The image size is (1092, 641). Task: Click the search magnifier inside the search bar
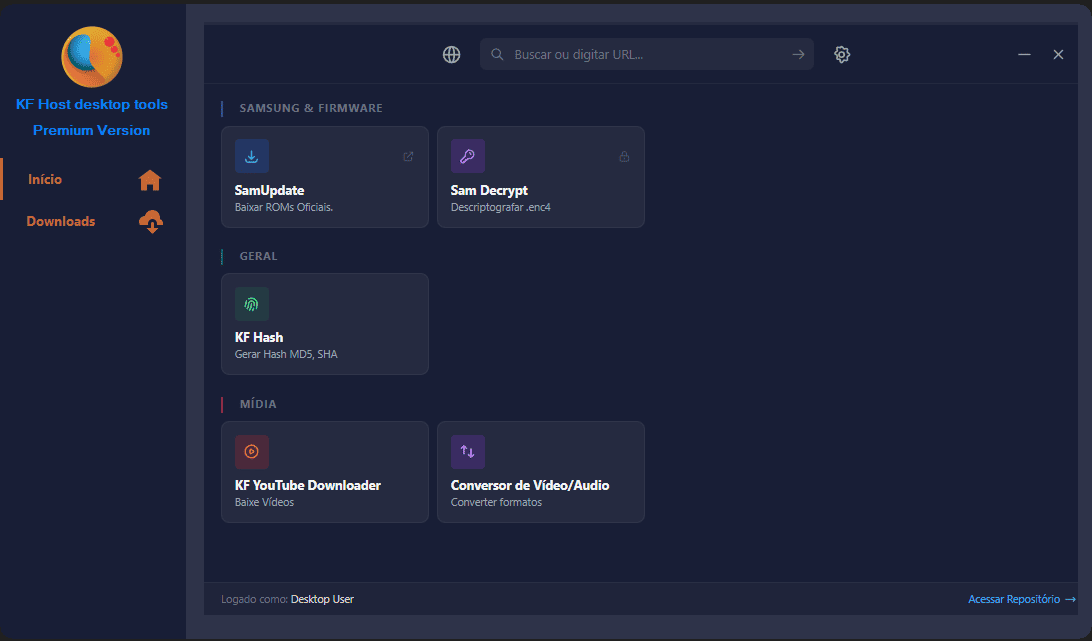497,54
